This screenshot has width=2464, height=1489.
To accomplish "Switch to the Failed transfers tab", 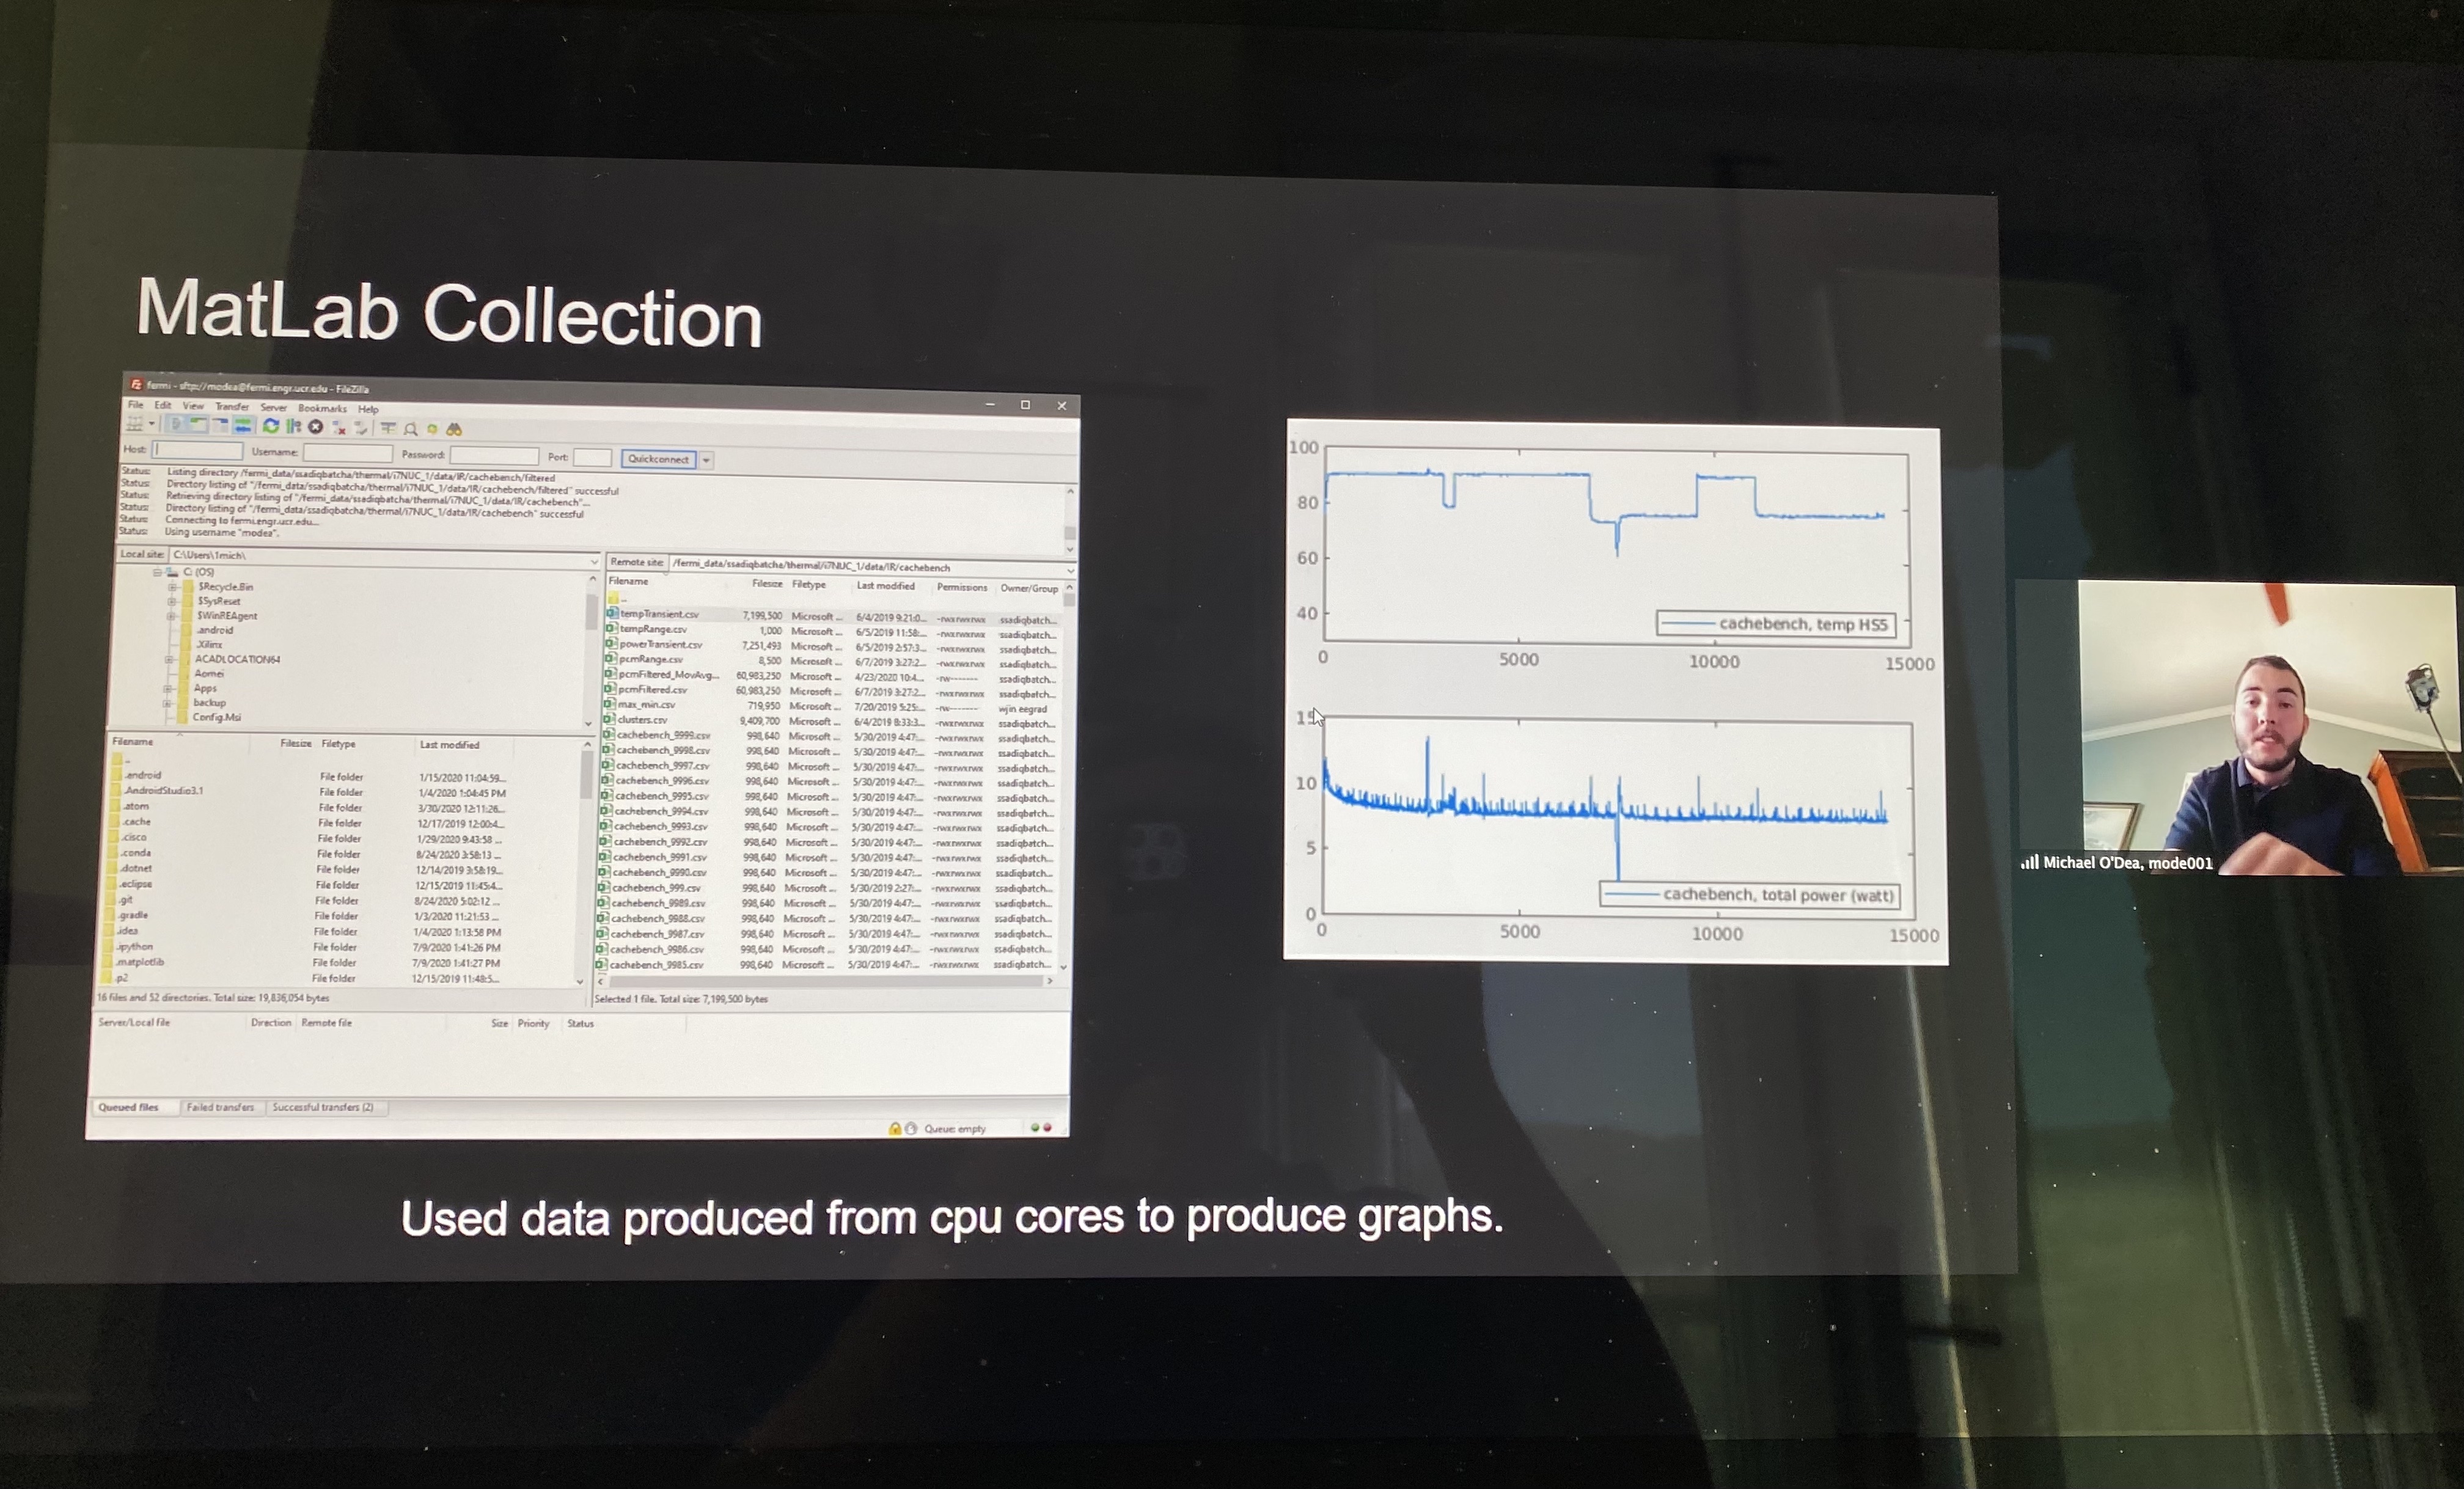I will 220,1107.
